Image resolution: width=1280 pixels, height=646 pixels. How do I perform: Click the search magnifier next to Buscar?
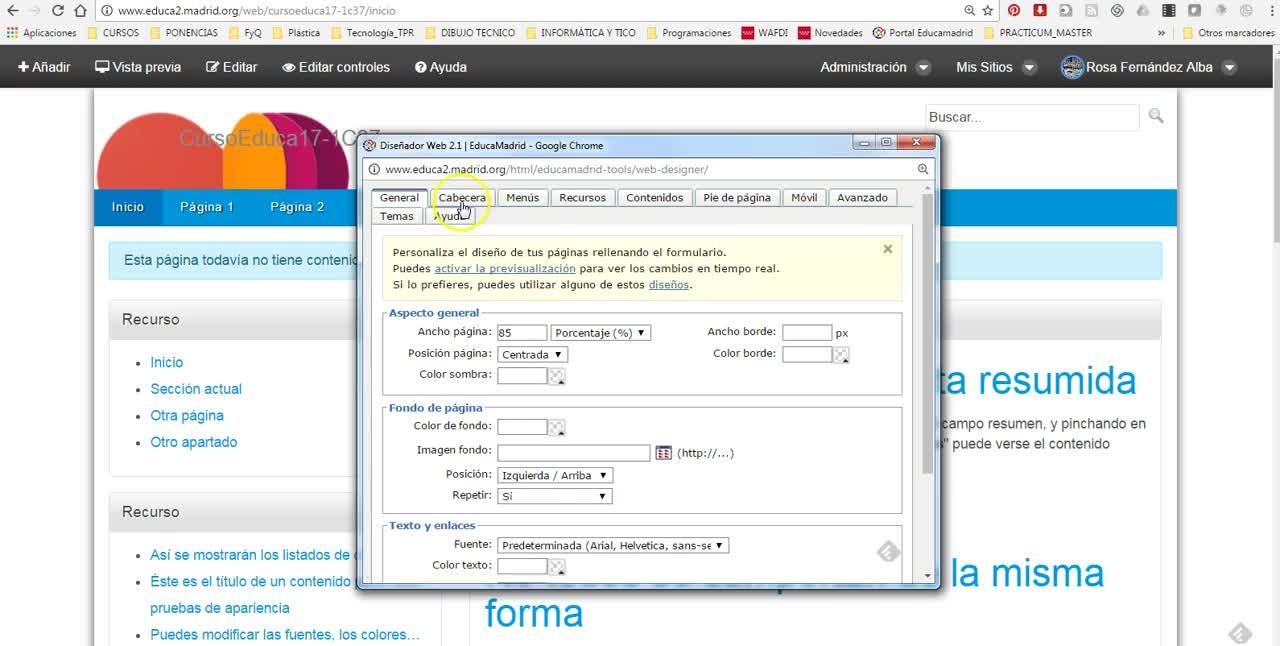tap(1156, 116)
